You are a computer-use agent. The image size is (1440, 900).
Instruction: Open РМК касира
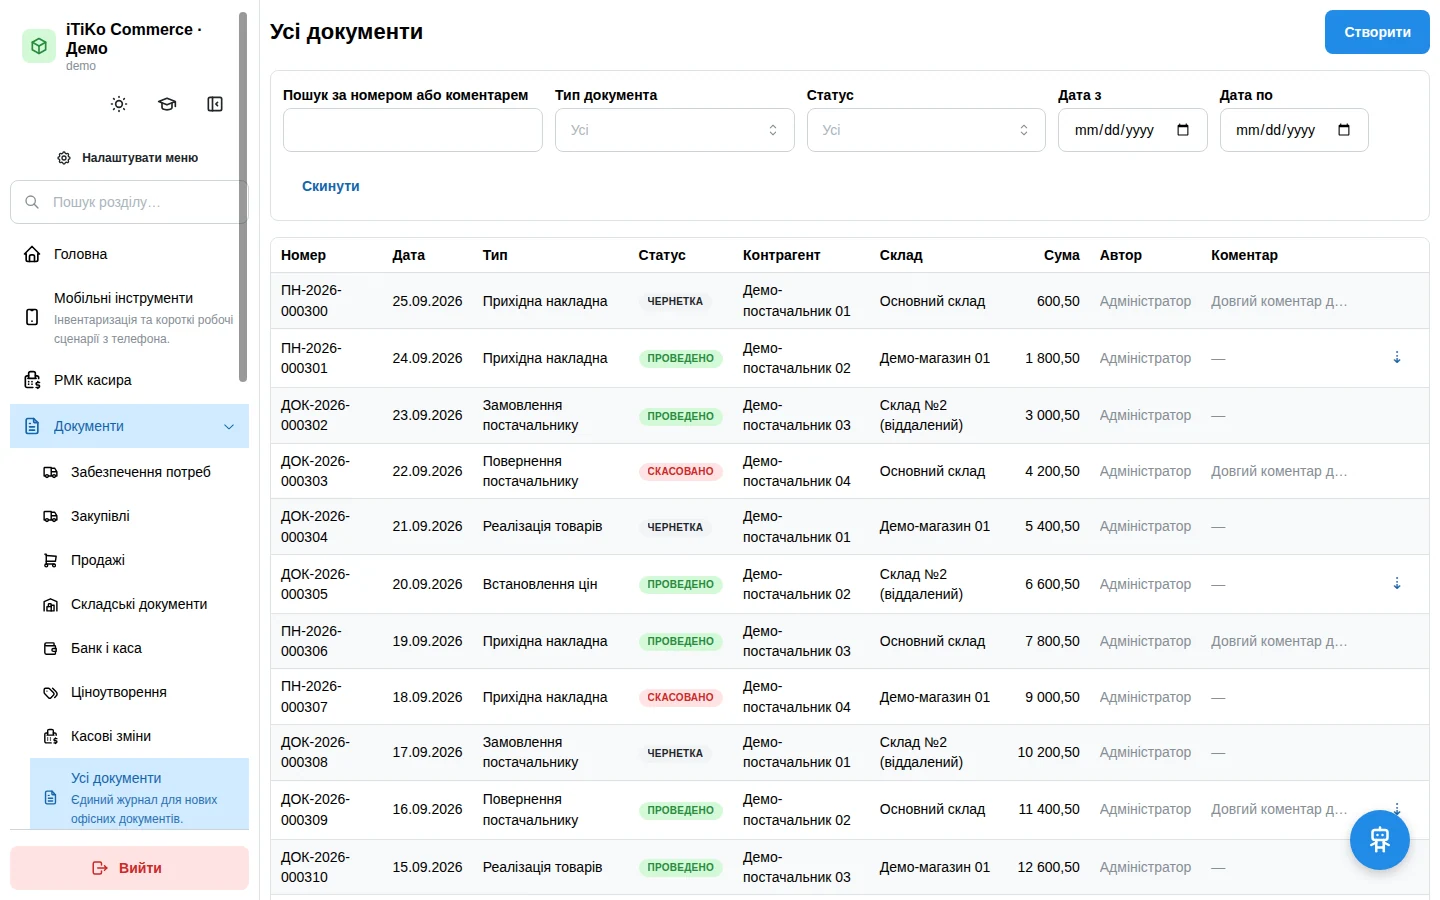[129, 380]
